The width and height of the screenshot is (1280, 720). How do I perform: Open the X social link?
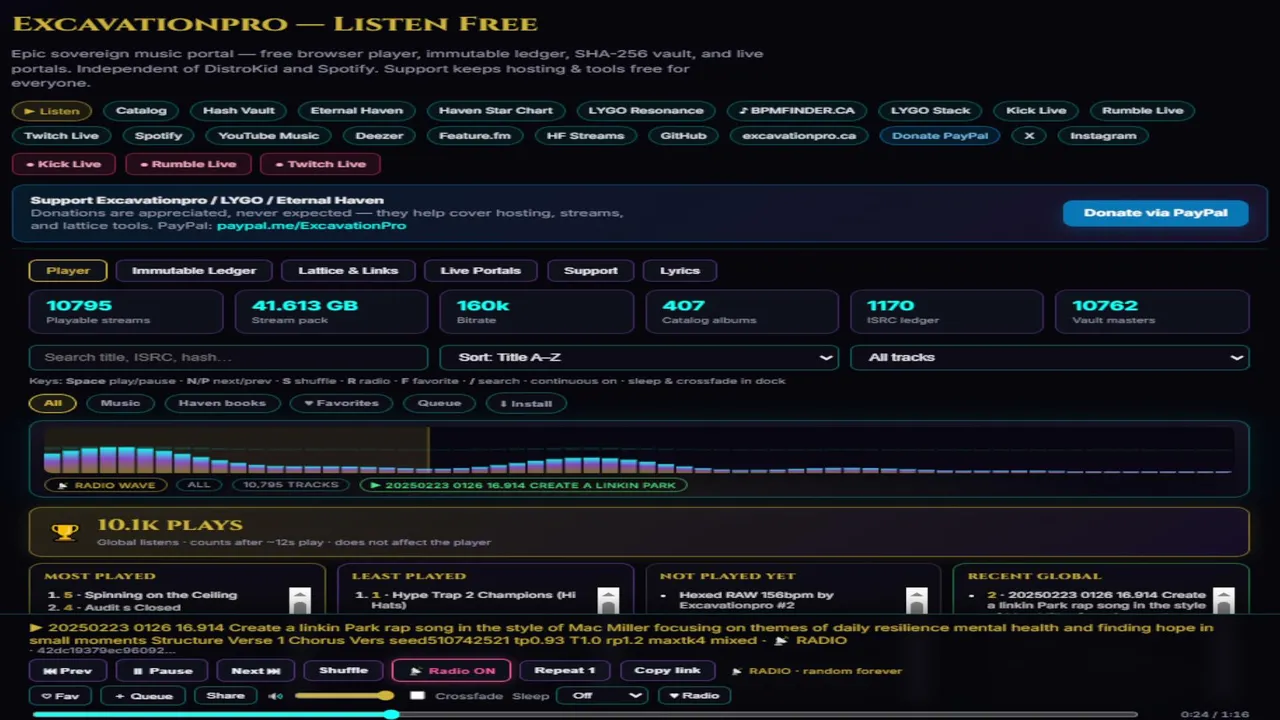coord(1029,136)
